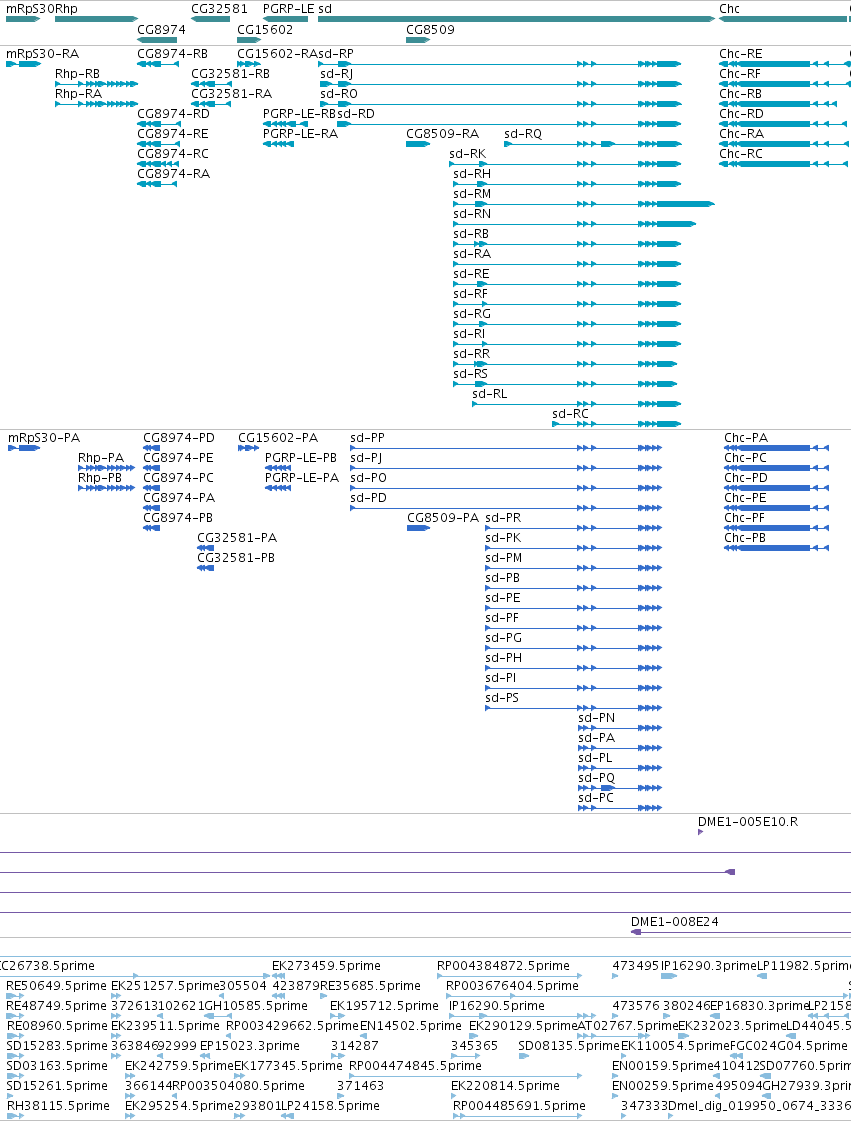This screenshot has width=851, height=1121.
Task: Select the SD03163.5prime EST label
Action: click(56, 1067)
